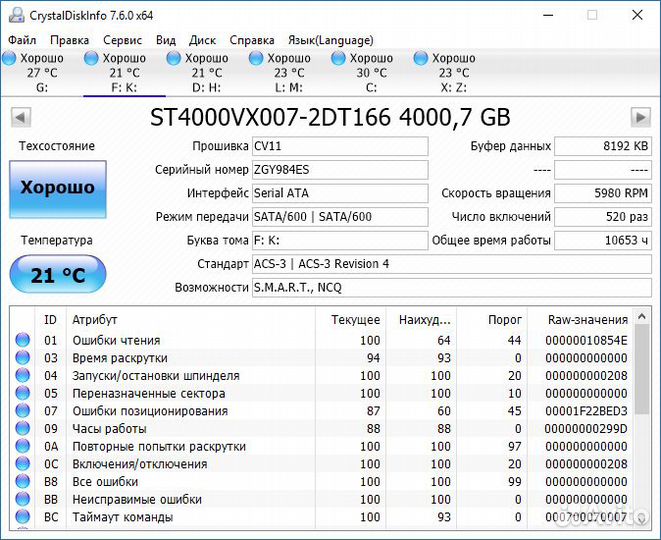661x540 pixels.
Task: Click status icon for Ошибки позиционирования
Action: point(23,411)
